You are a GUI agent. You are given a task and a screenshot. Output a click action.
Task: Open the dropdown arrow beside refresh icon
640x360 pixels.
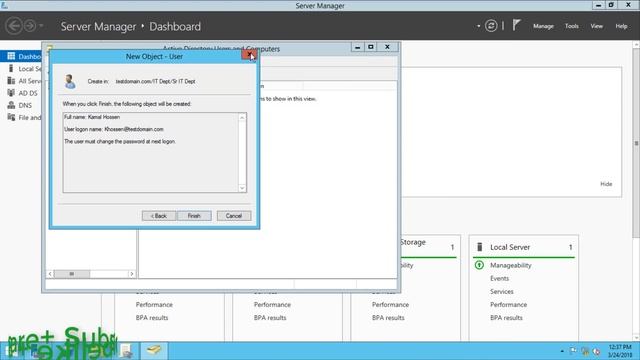point(478,26)
